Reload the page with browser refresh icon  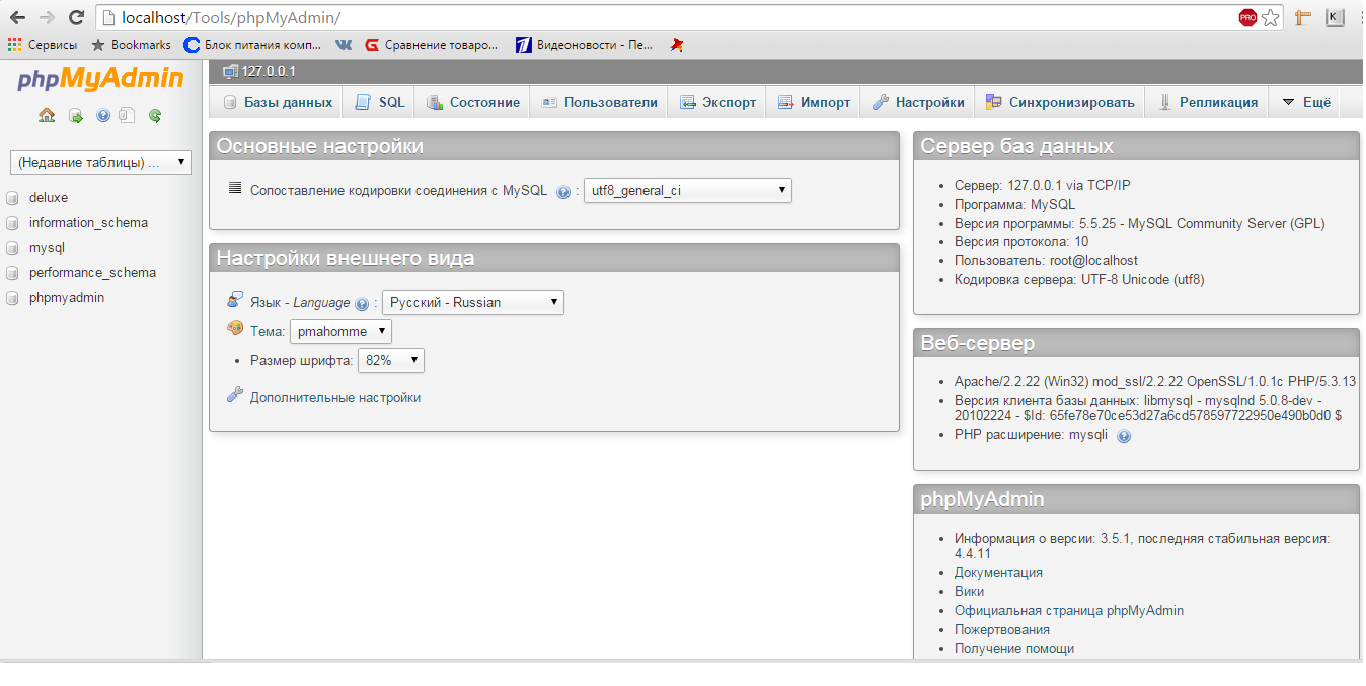76,18
